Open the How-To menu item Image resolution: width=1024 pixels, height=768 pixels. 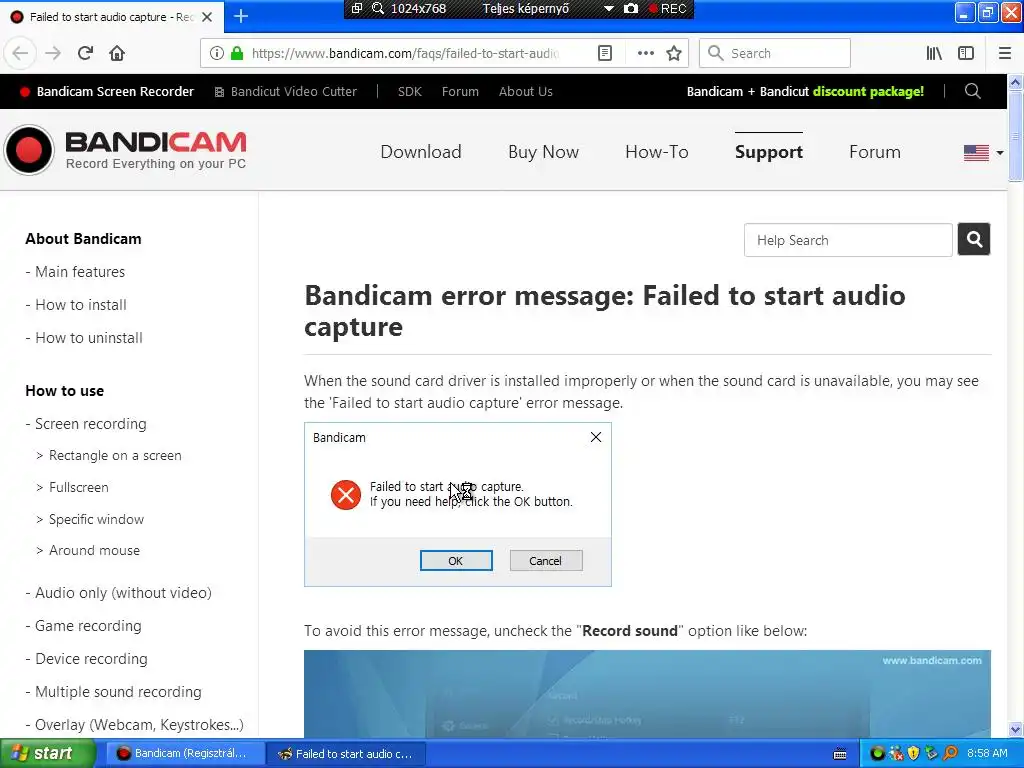click(656, 152)
